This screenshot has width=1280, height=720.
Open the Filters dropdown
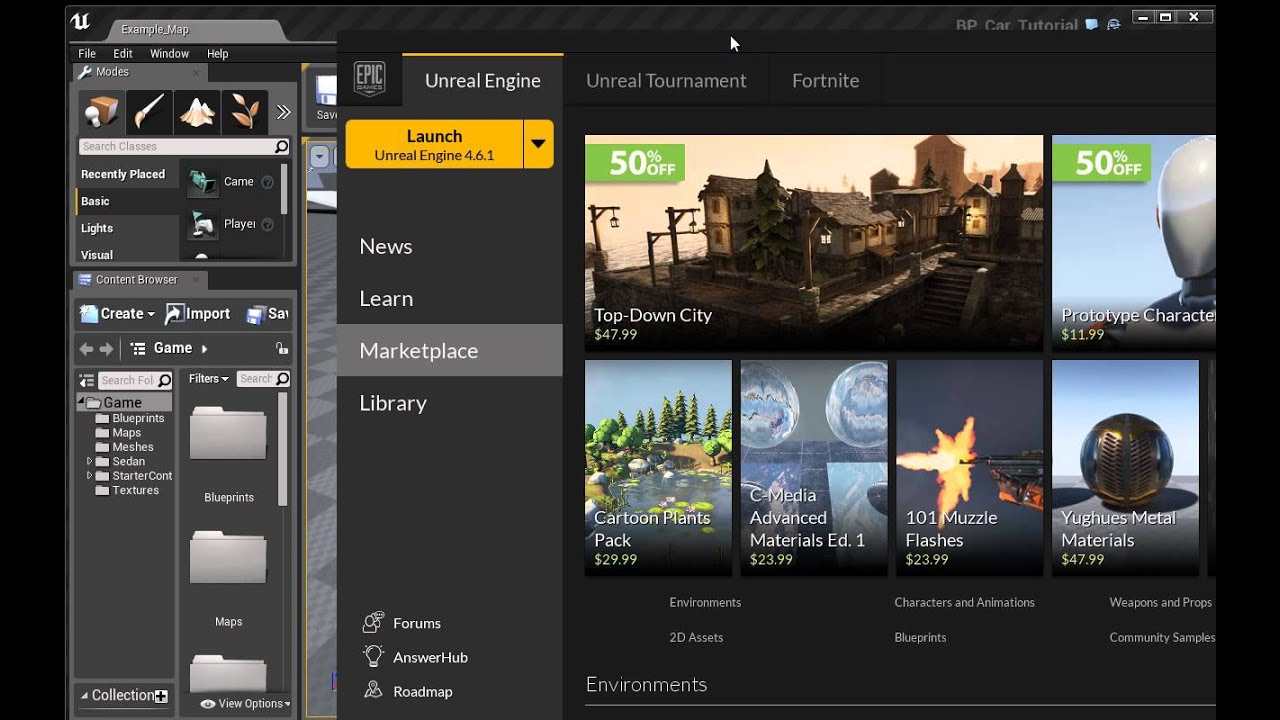[x=209, y=379]
